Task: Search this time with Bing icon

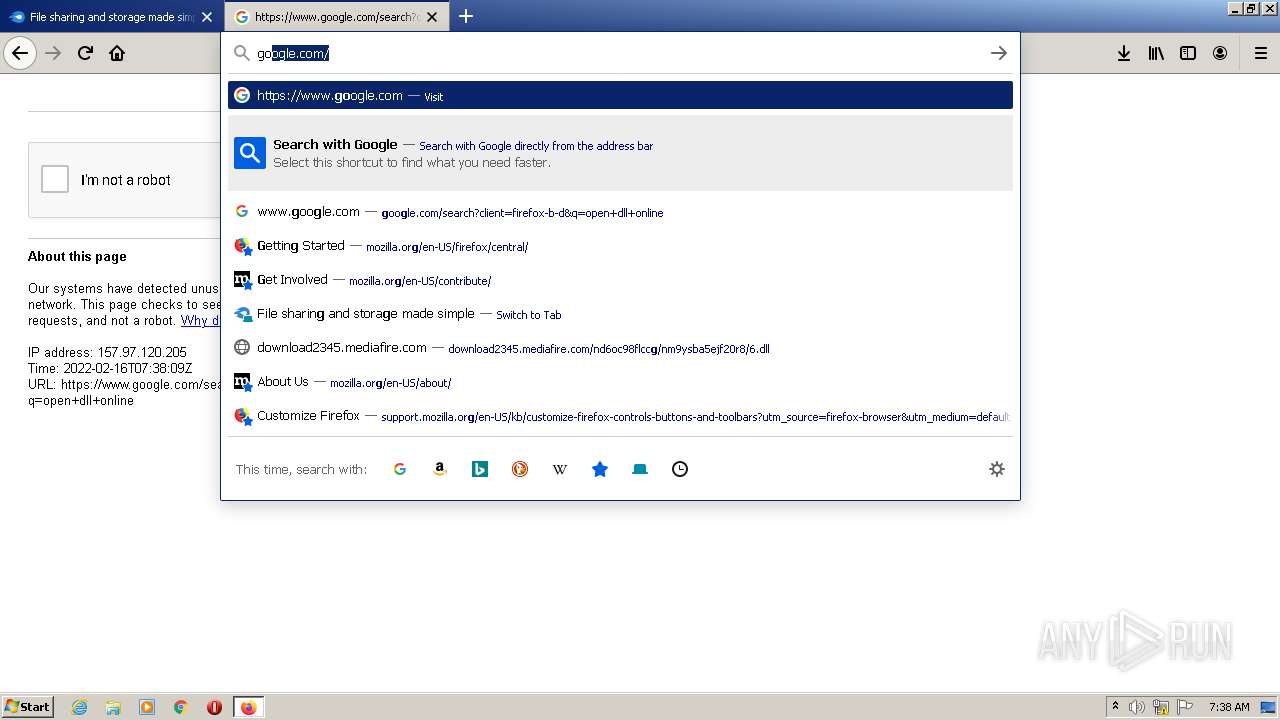Action: (x=480, y=469)
